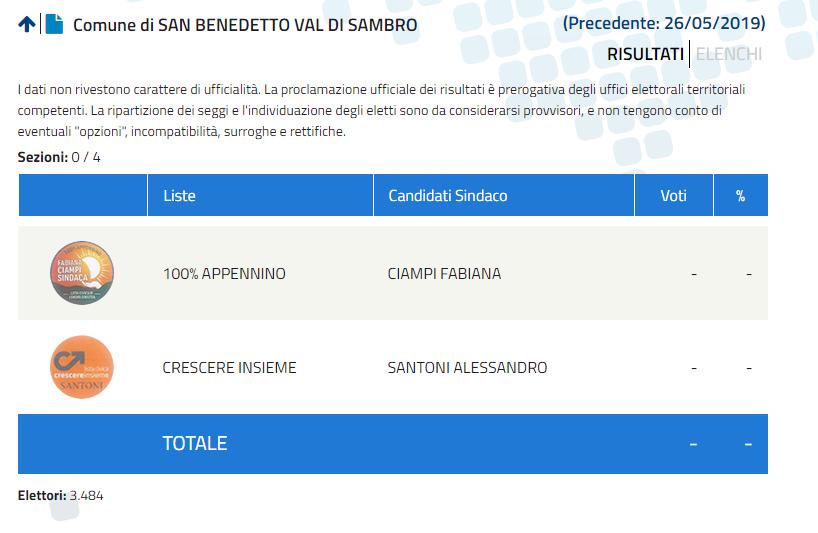Viewport: 818px width, 533px height.
Task: Click the votes dash for Ciampi Fabiana
Action: [694, 274]
